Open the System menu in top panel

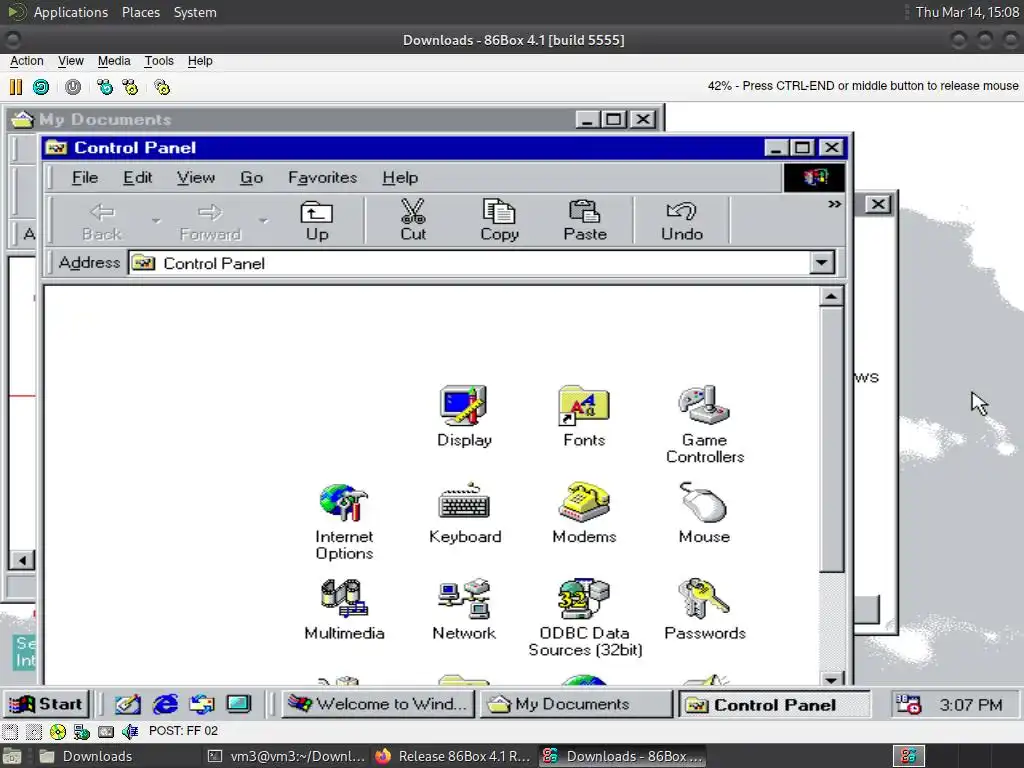click(x=195, y=12)
